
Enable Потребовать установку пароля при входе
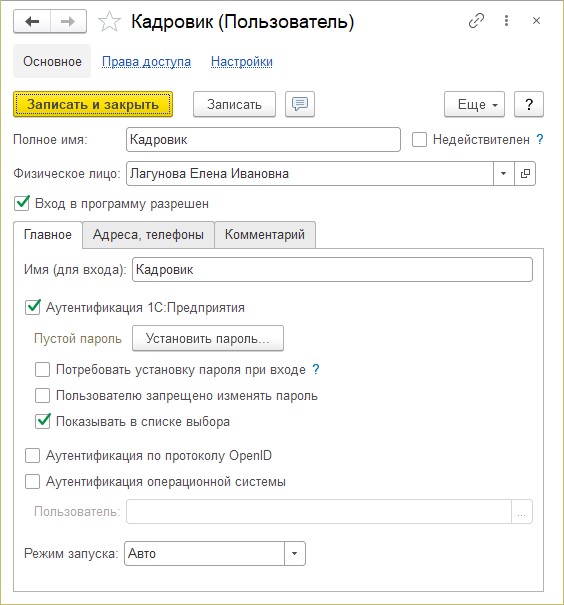tap(42, 370)
